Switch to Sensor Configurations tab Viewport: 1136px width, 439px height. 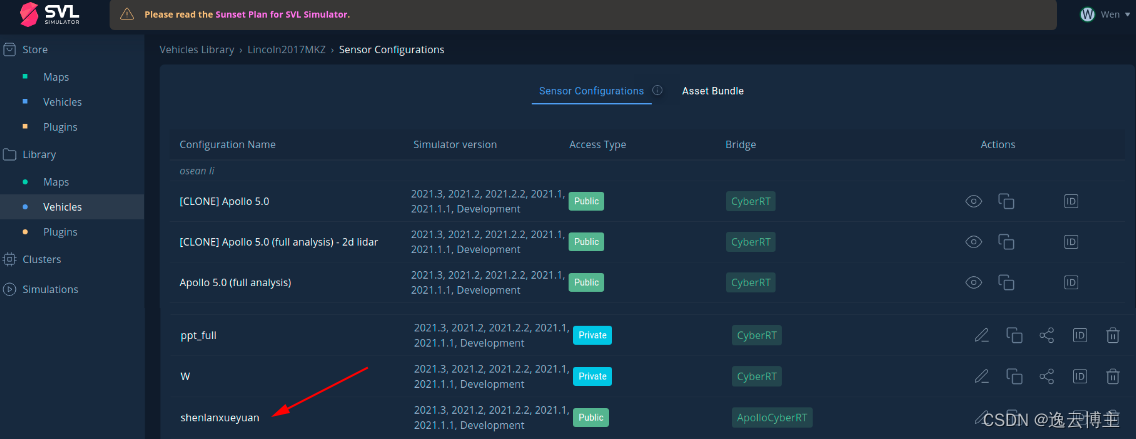click(x=591, y=91)
